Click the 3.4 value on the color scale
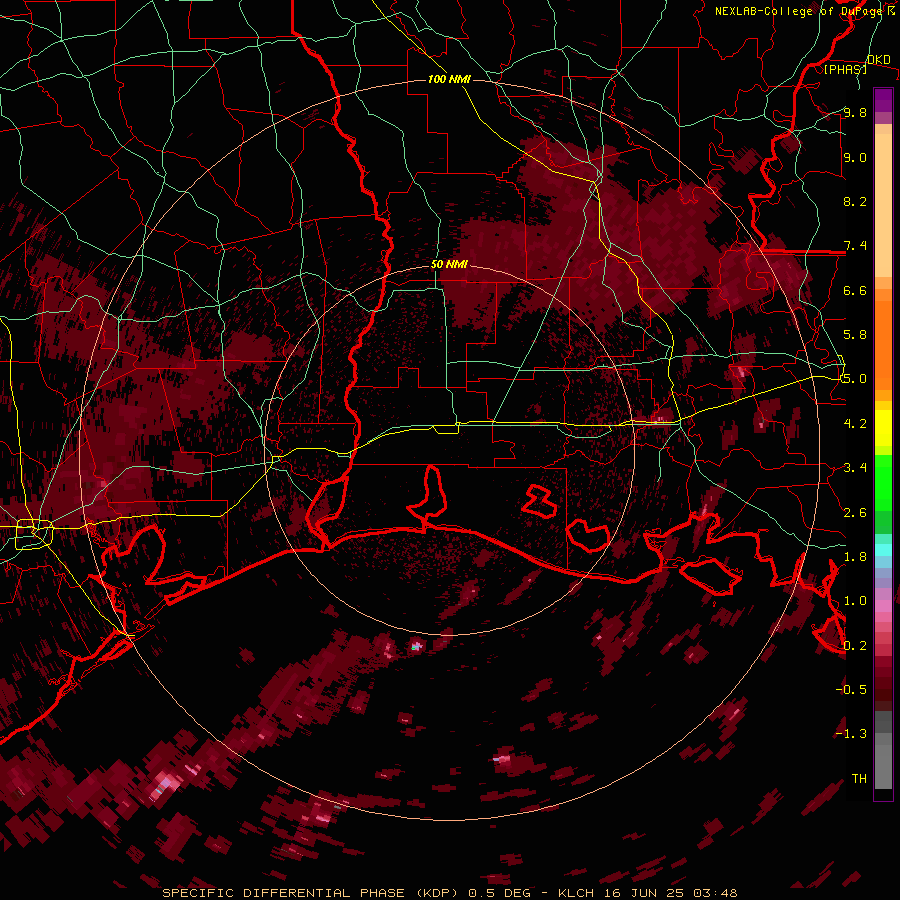The height and width of the screenshot is (900, 900). (x=855, y=468)
